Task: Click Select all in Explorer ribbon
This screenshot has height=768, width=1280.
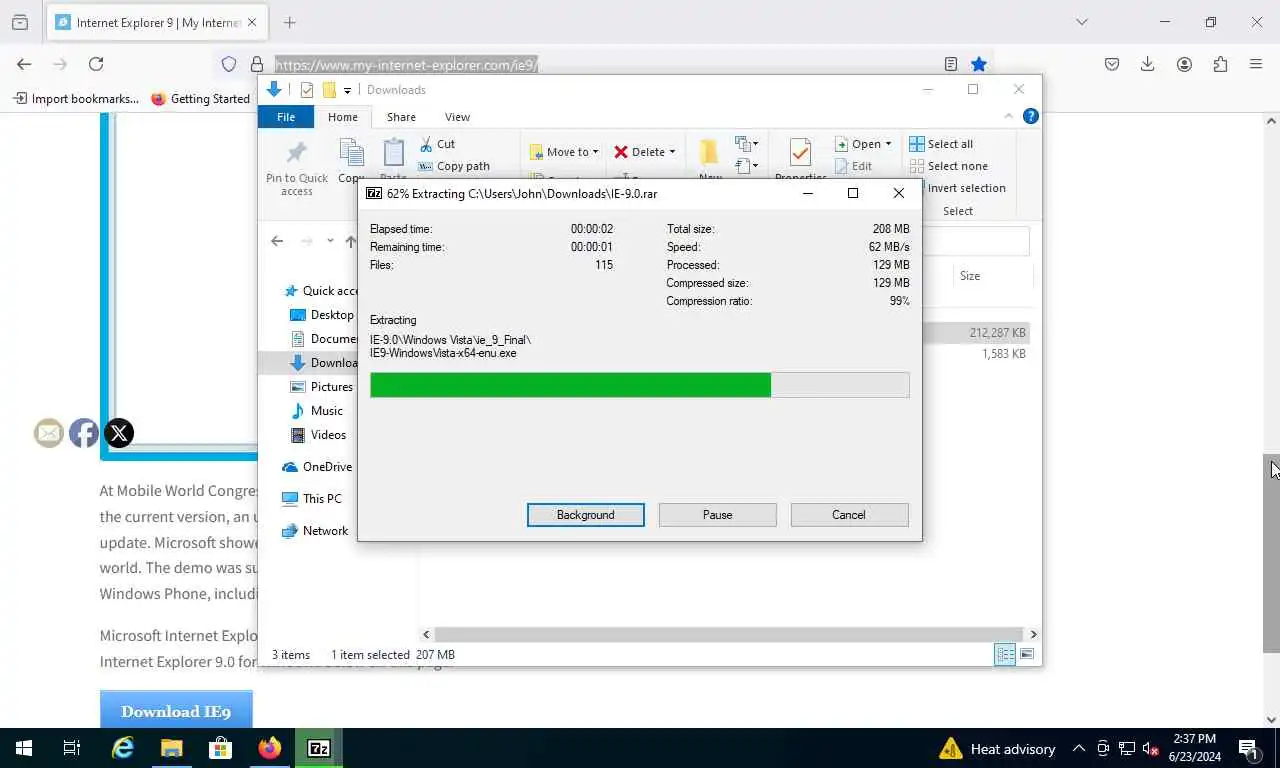Action: [941, 144]
